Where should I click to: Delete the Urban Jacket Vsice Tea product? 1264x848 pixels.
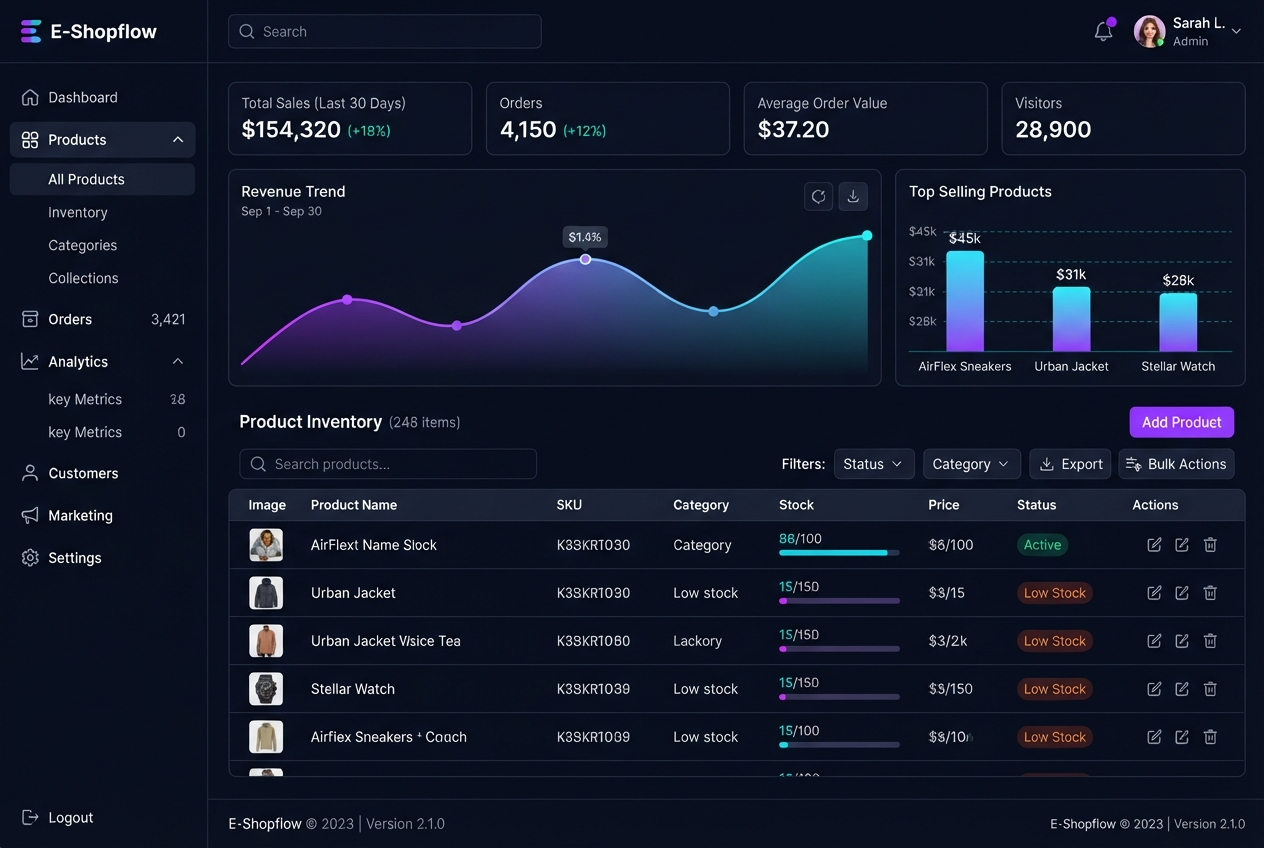pyautogui.click(x=1210, y=641)
